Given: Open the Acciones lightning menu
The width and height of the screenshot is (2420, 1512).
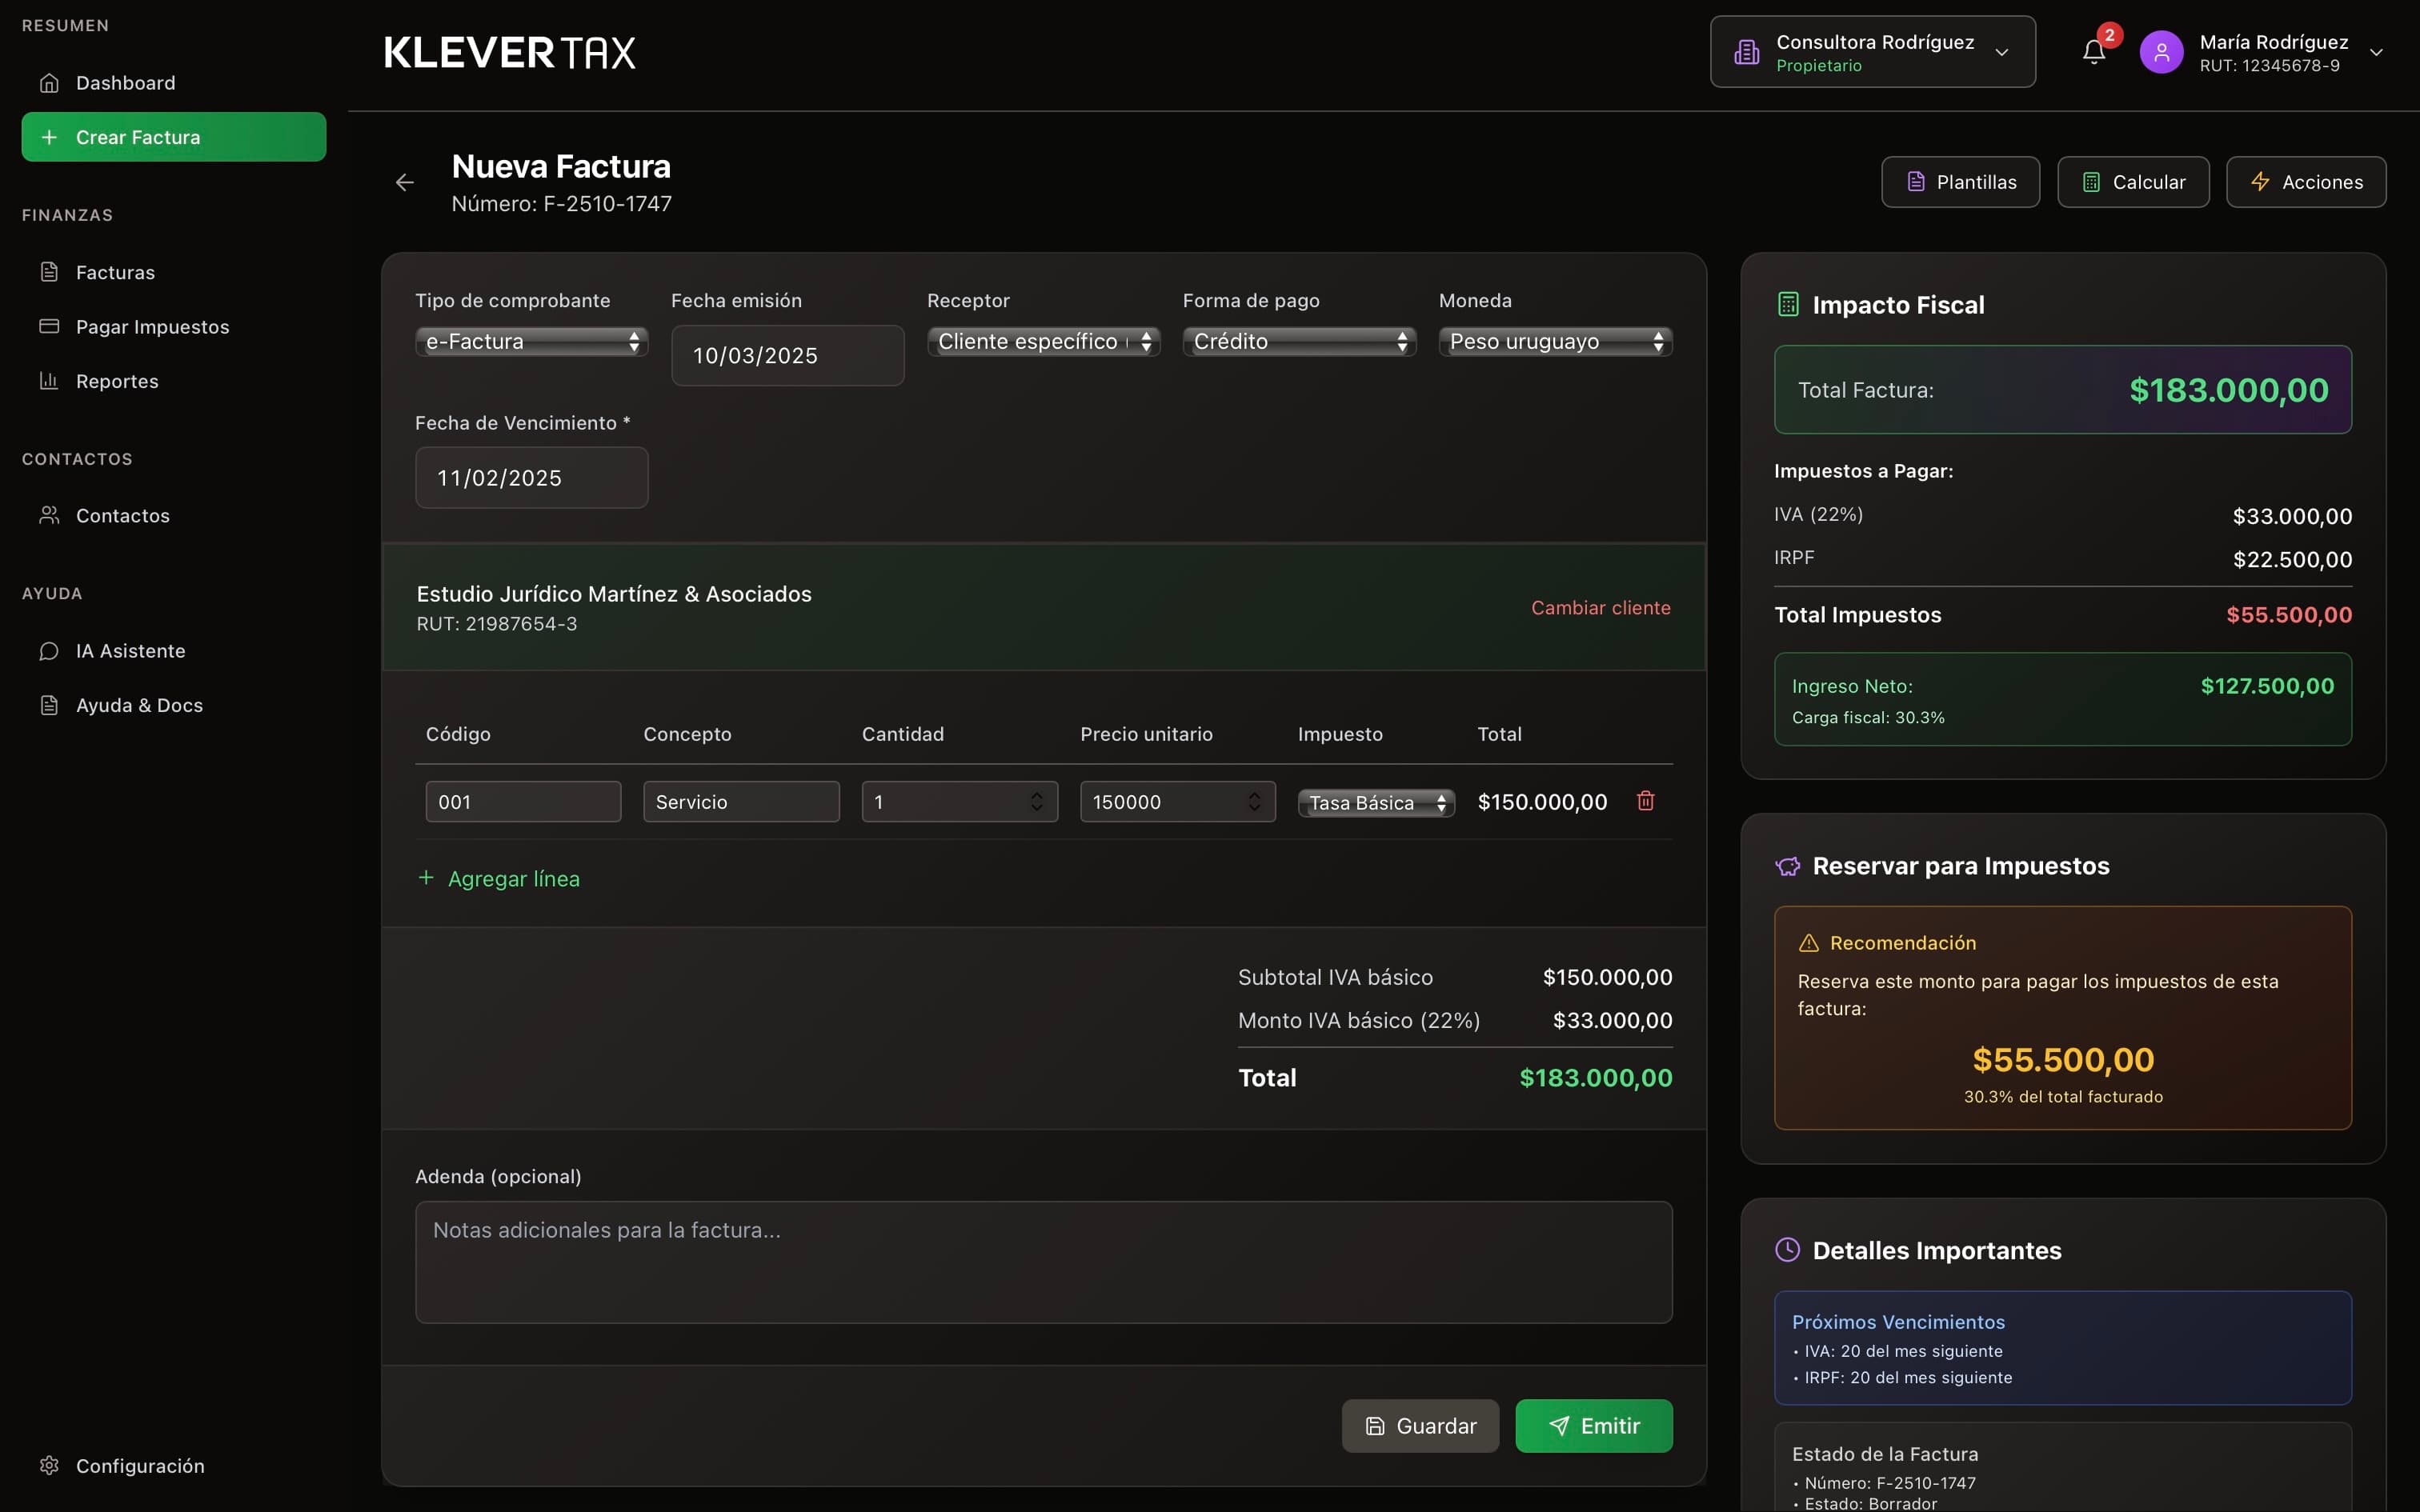Looking at the screenshot, I should [x=2305, y=182].
